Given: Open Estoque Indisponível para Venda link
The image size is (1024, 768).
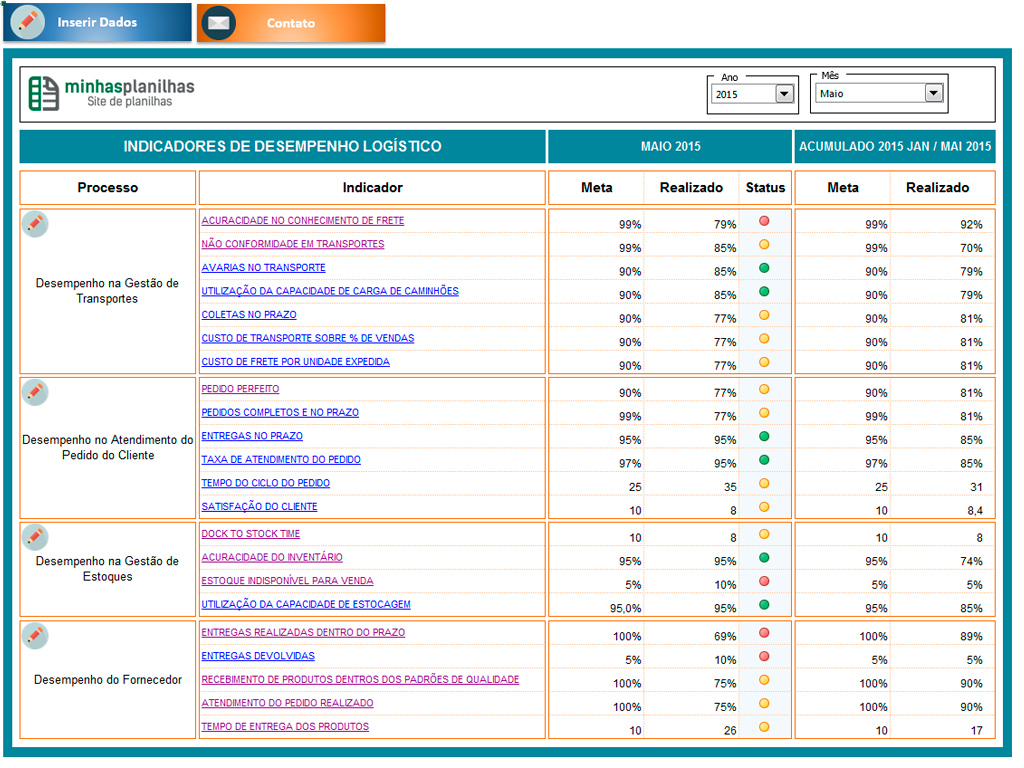Looking at the screenshot, I should pyautogui.click(x=287, y=581).
